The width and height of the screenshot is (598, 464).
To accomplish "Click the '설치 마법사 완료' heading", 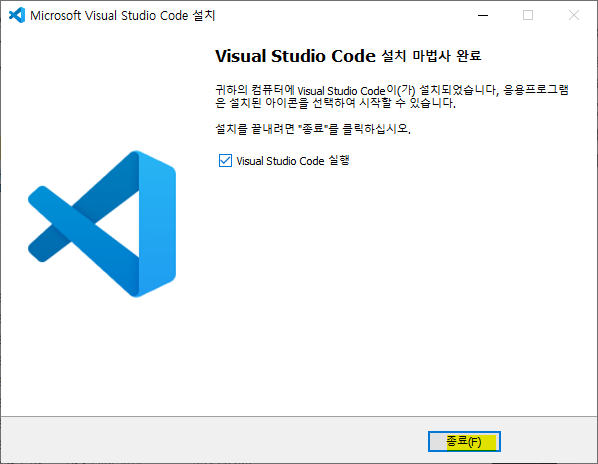I will tap(431, 56).
